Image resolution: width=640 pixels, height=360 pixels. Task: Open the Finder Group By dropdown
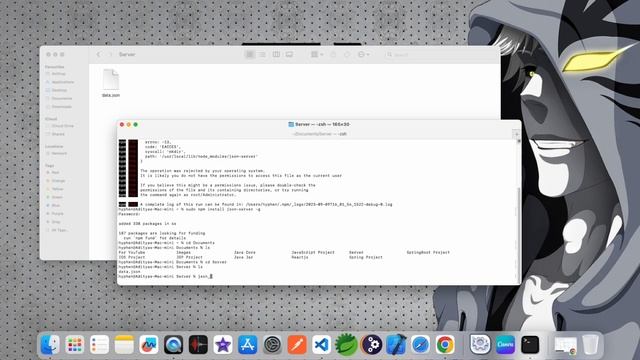317,54
